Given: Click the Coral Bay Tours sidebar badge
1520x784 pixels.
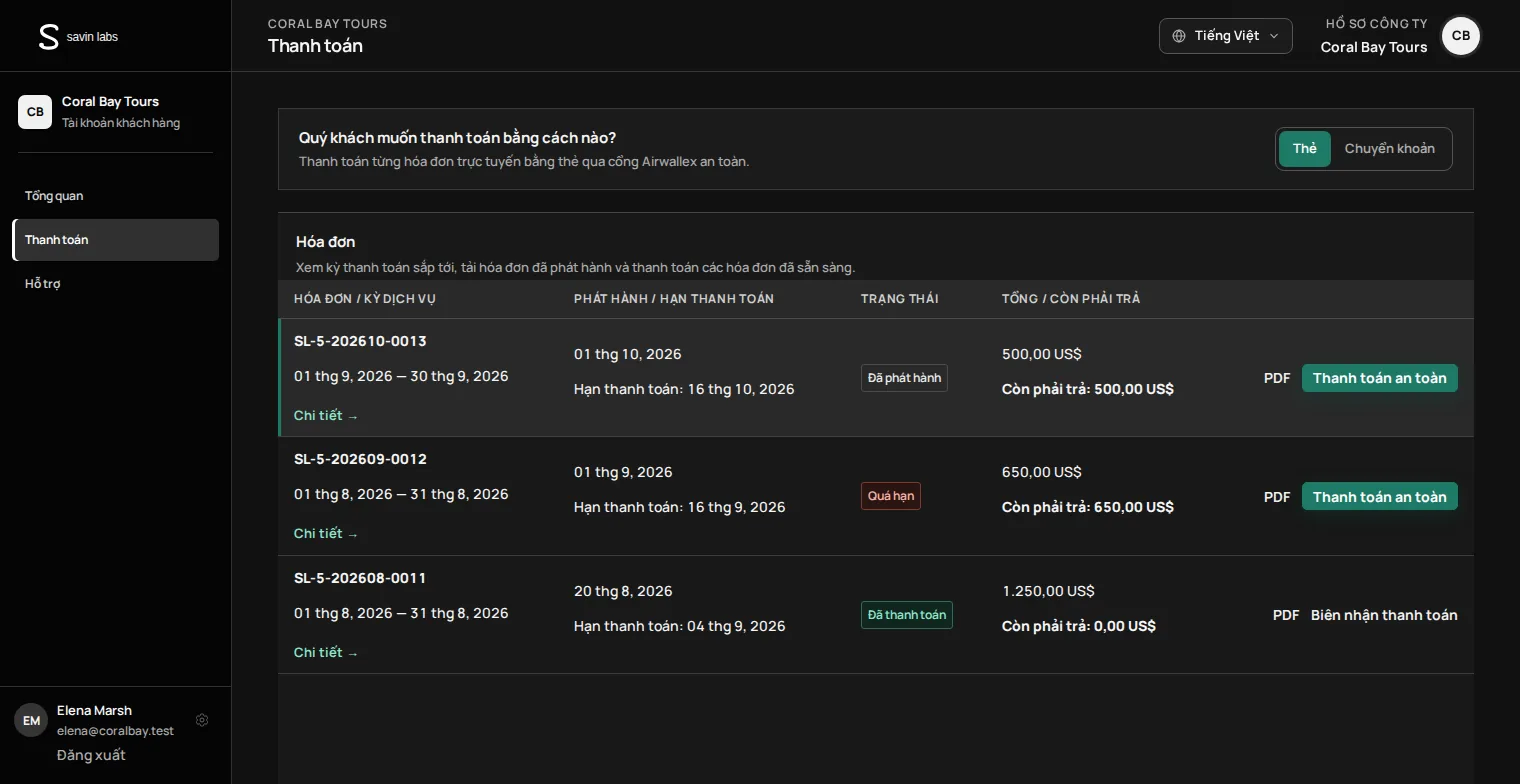Looking at the screenshot, I should 35,112.
